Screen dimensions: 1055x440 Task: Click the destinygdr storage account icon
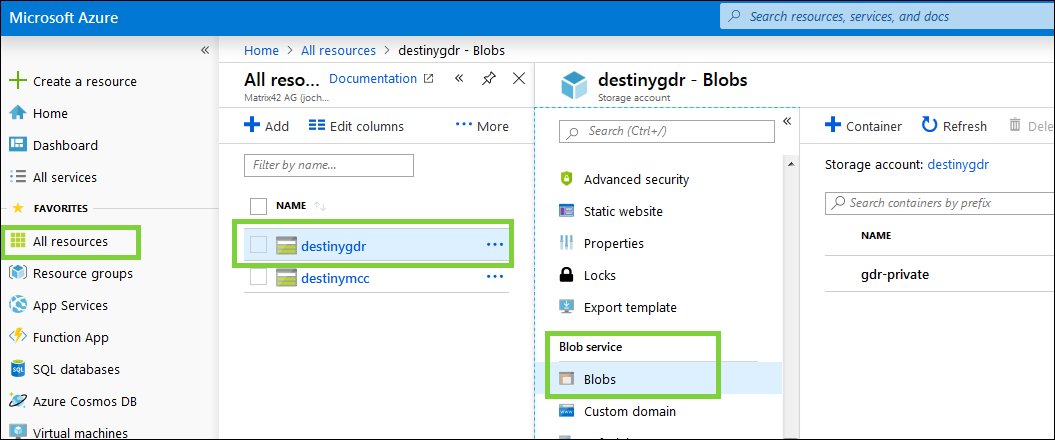click(x=287, y=246)
